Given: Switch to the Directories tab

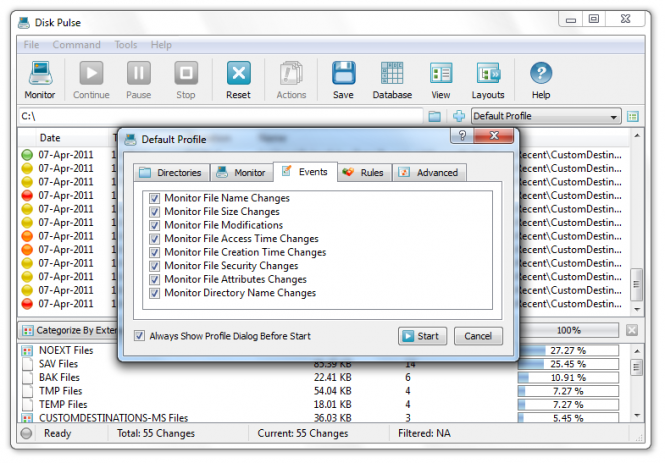Looking at the screenshot, I should tap(172, 173).
